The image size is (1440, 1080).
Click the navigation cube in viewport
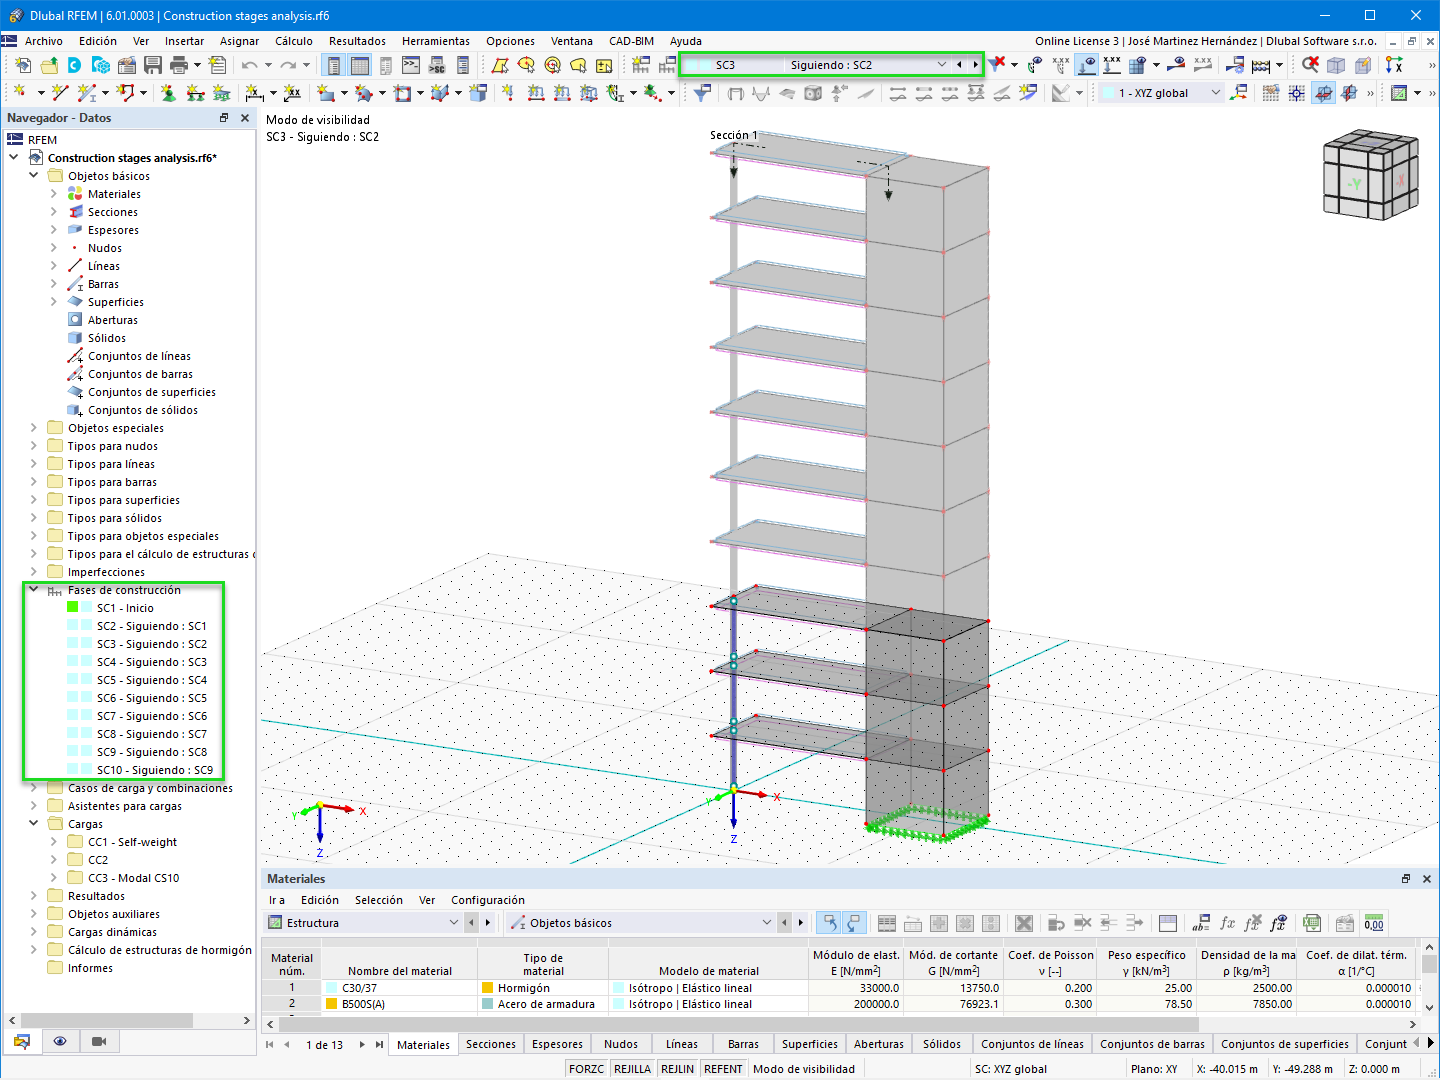[x=1370, y=175]
